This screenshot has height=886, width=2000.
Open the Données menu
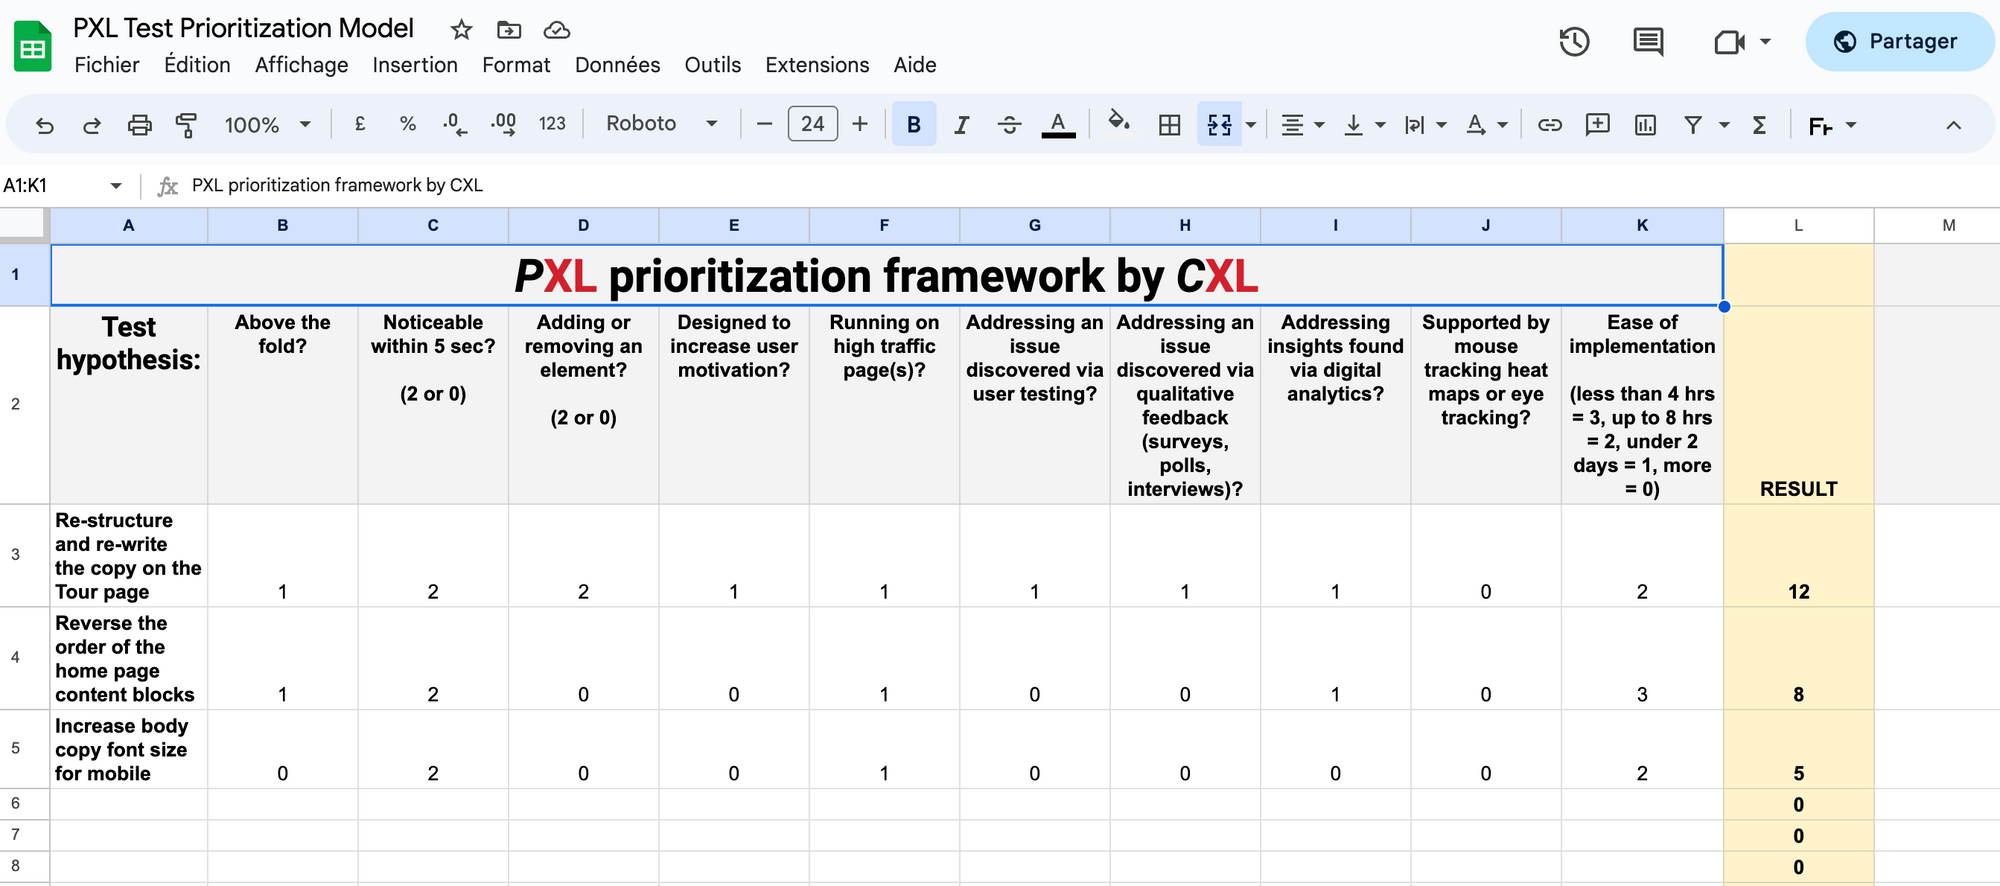(617, 65)
